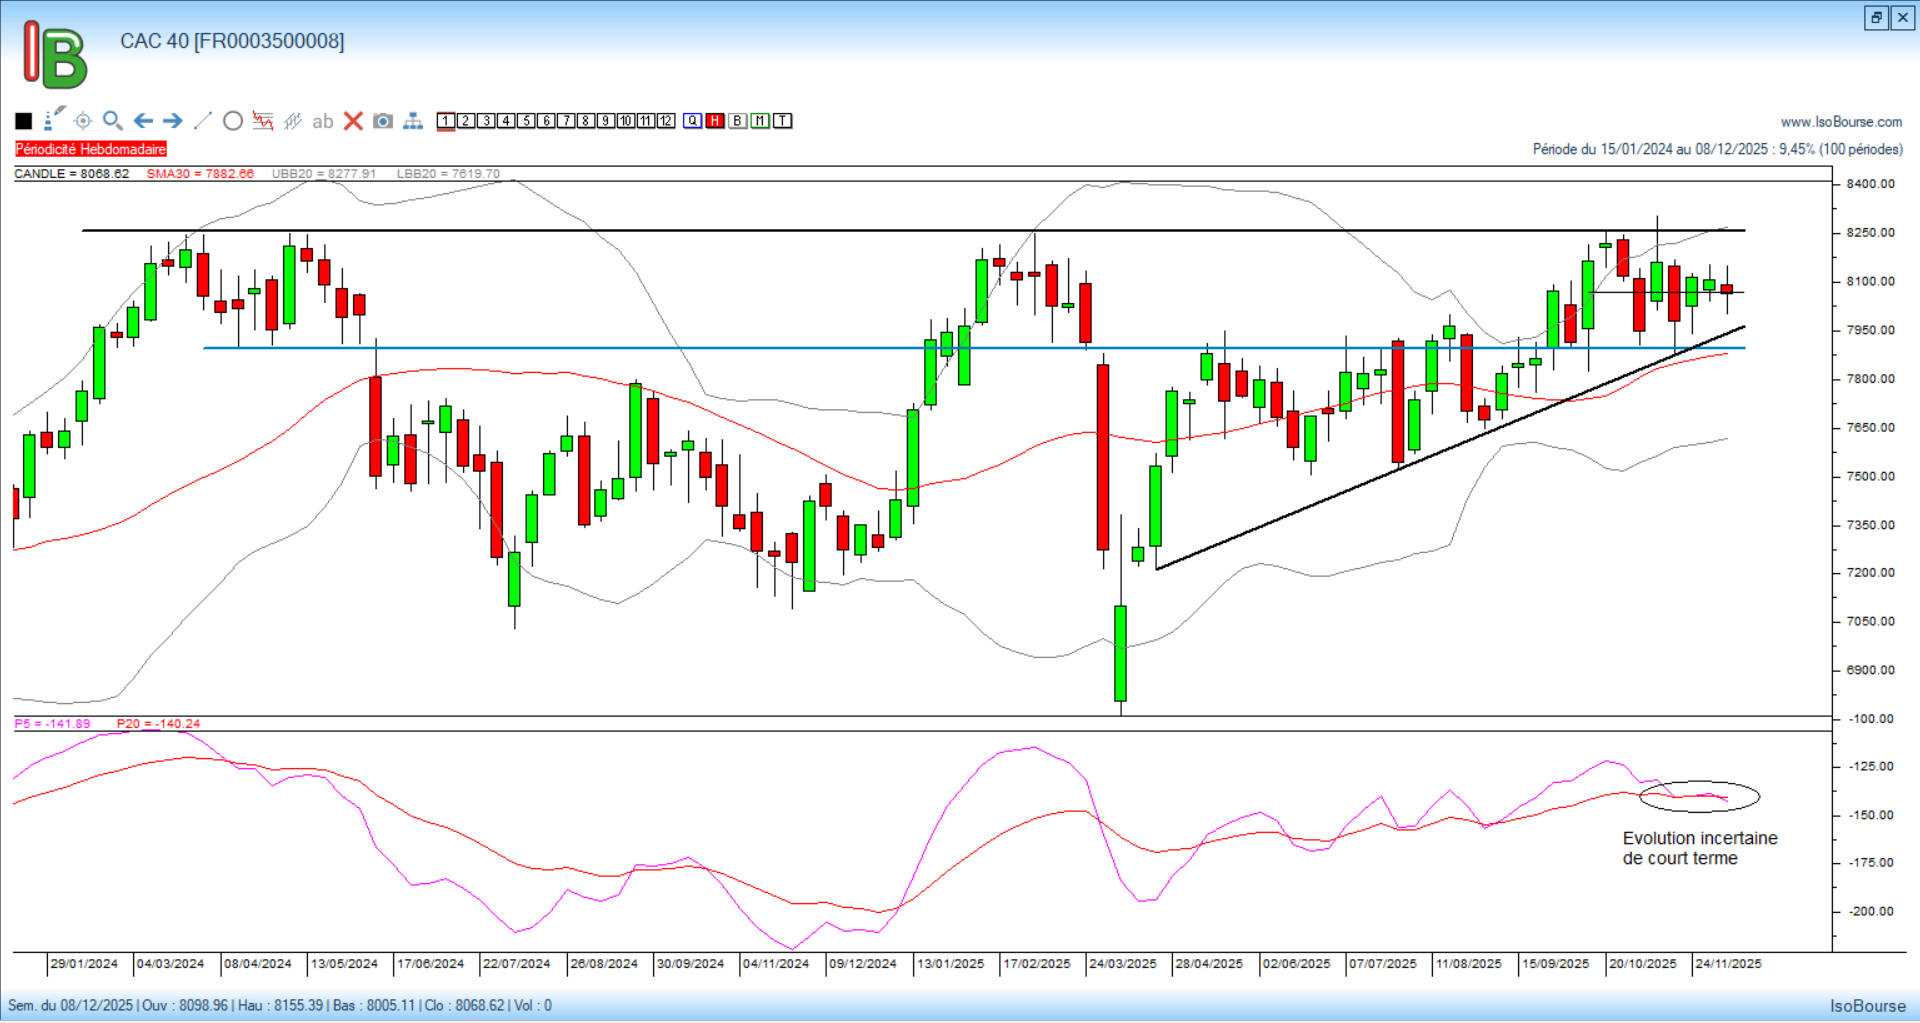Click the restore window button
The height and width of the screenshot is (1023, 1920).
1876,17
